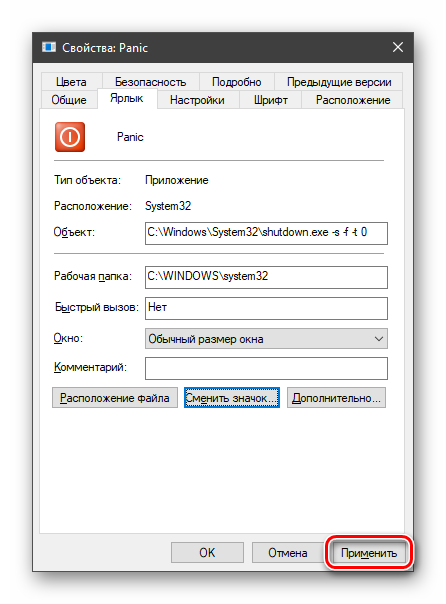
Task: Open the Окно window size dropdown
Action: coord(266,339)
